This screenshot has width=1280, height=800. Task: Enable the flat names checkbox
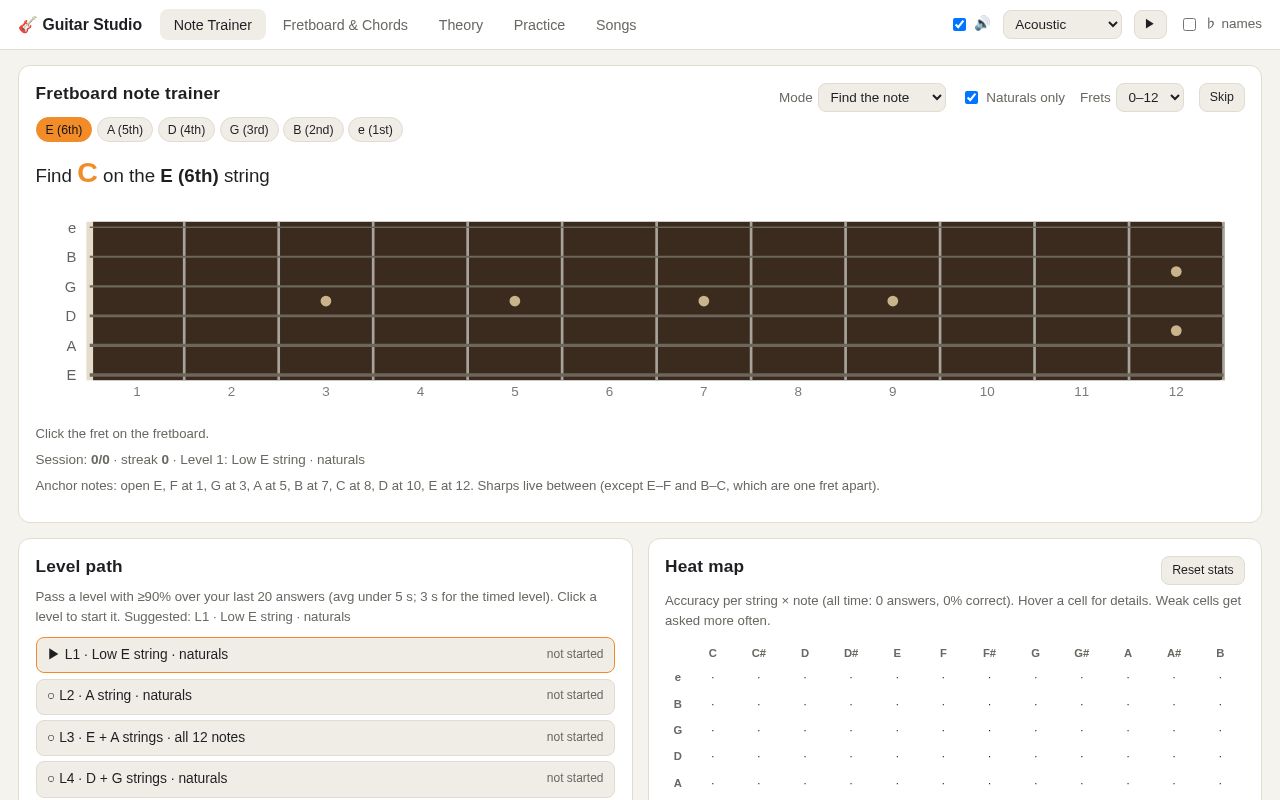click(x=1189, y=24)
